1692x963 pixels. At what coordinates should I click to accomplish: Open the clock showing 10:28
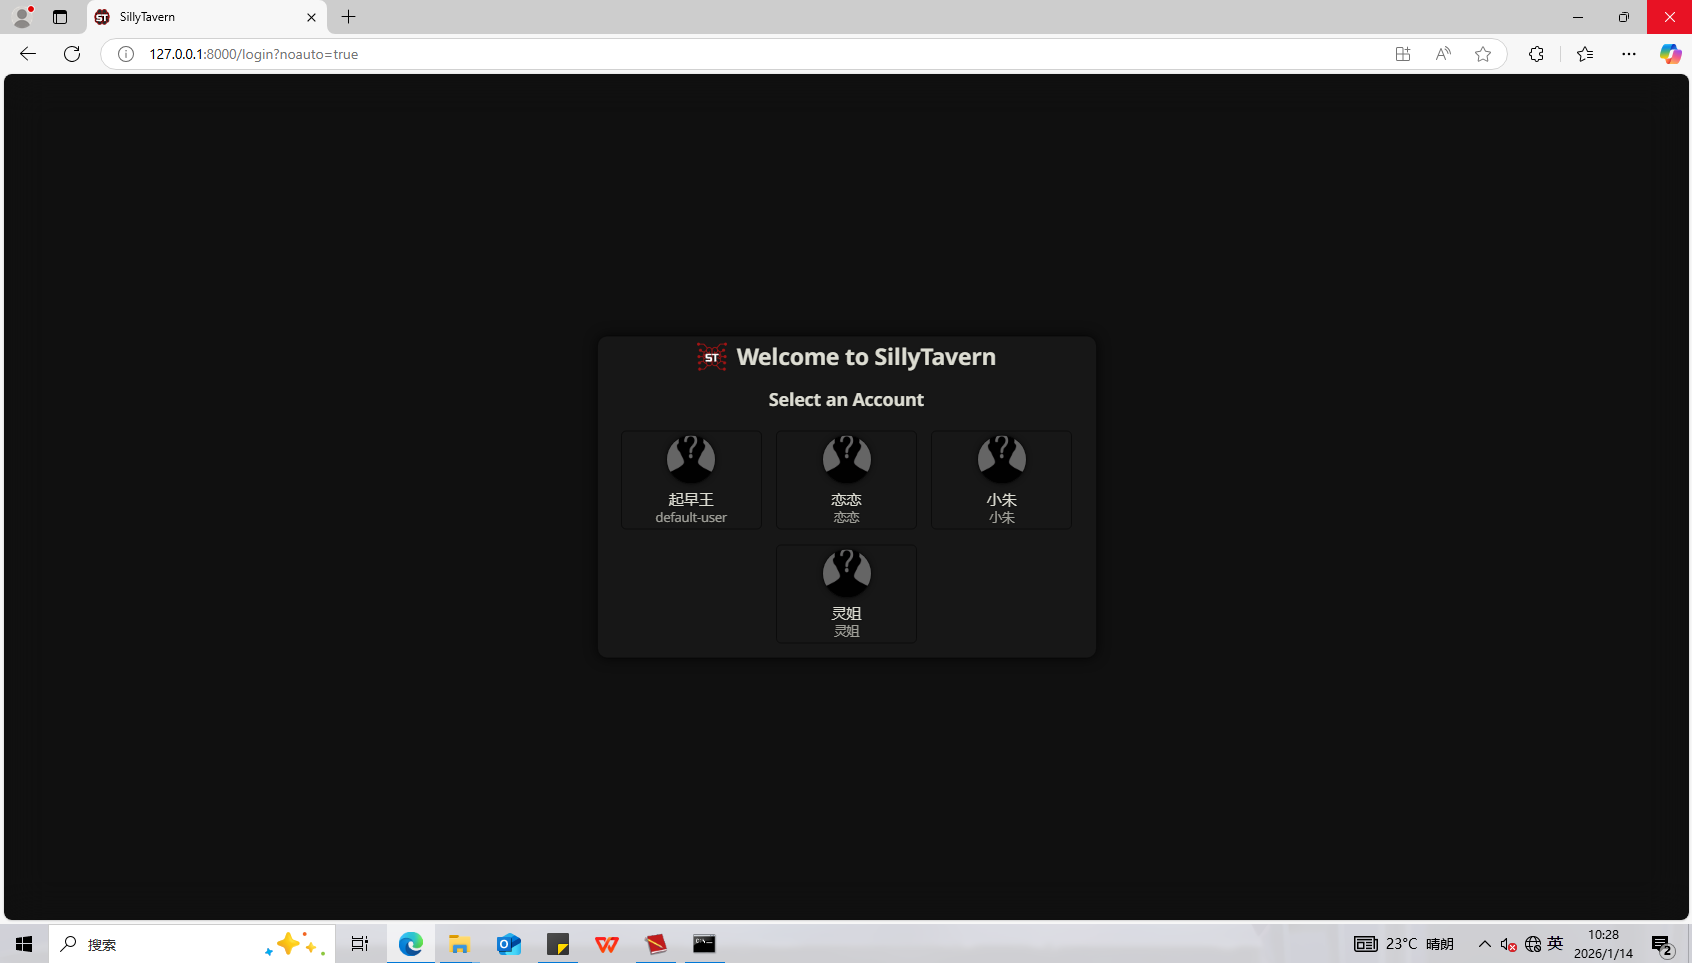coord(1603,944)
